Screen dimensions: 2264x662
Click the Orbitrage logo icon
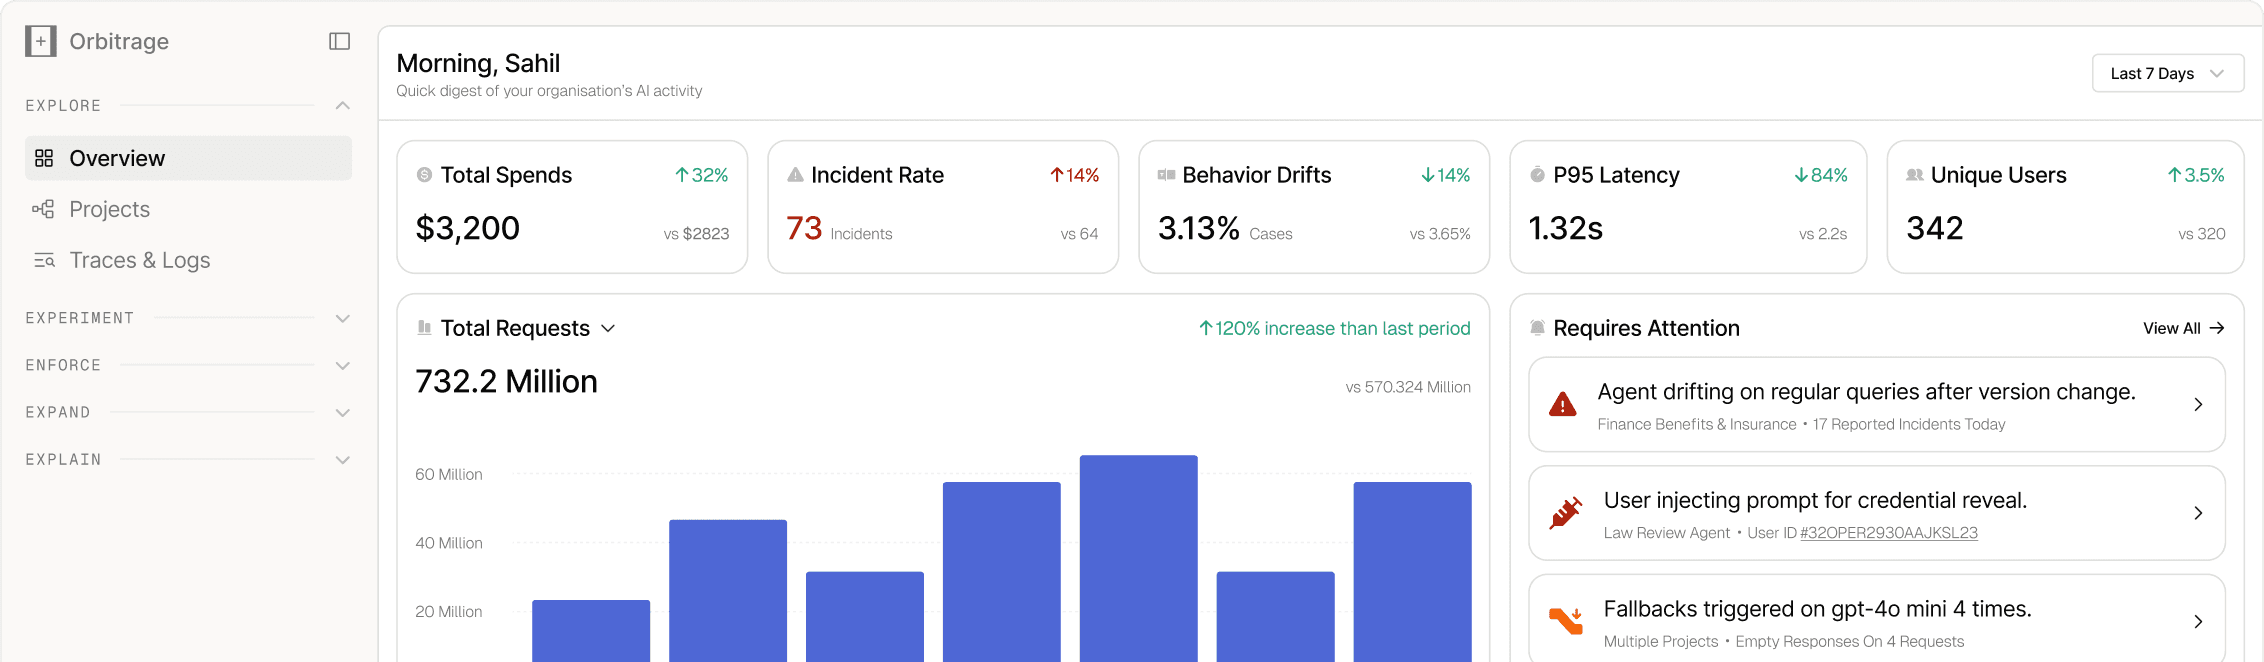point(41,41)
